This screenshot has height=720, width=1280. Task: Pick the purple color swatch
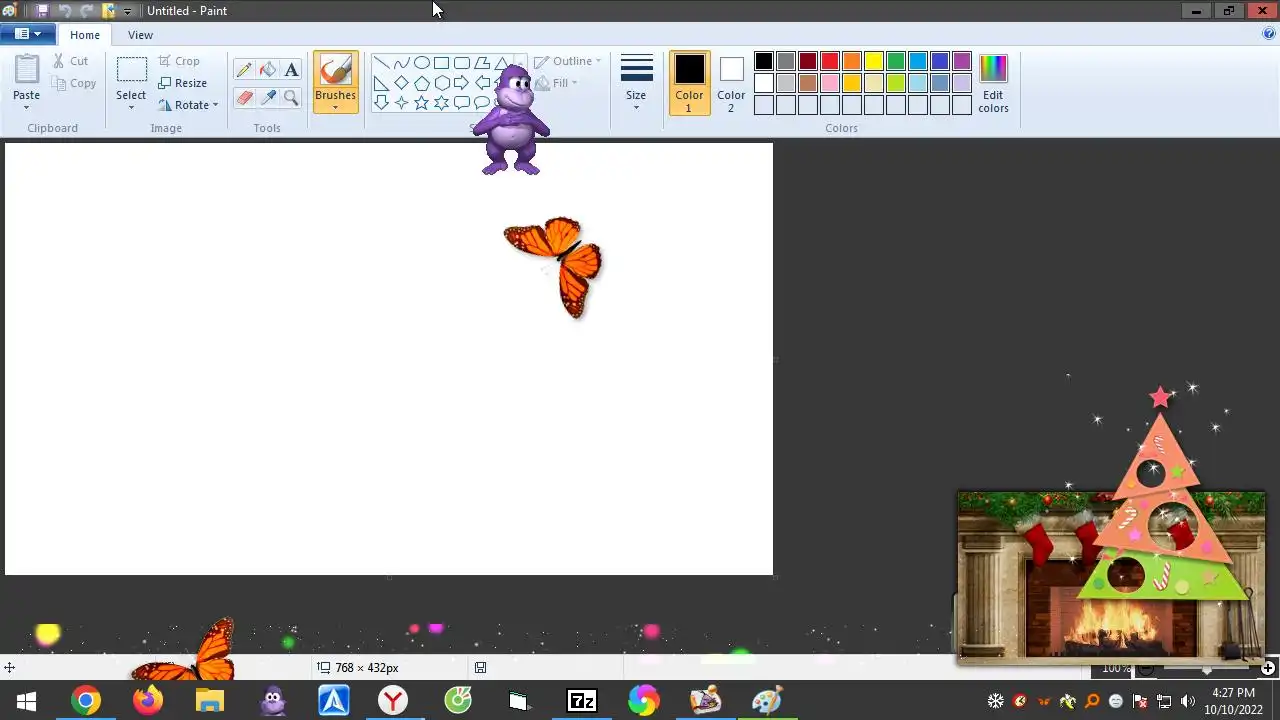pyautogui.click(x=962, y=61)
